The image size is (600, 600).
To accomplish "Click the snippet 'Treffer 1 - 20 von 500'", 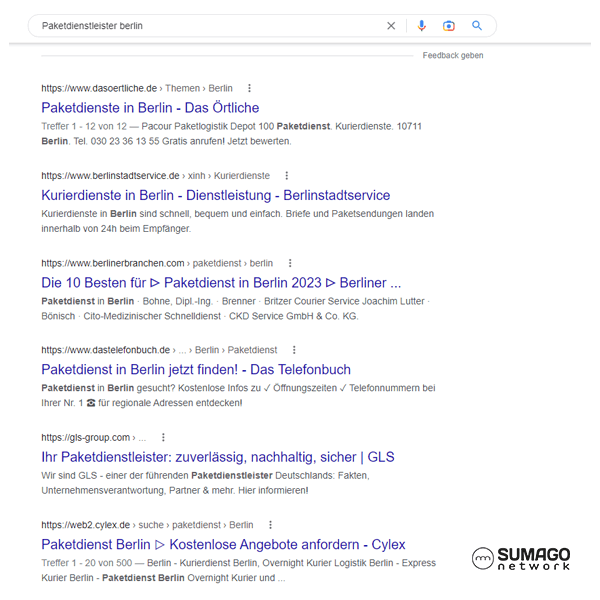I will pyautogui.click(x=86, y=563).
